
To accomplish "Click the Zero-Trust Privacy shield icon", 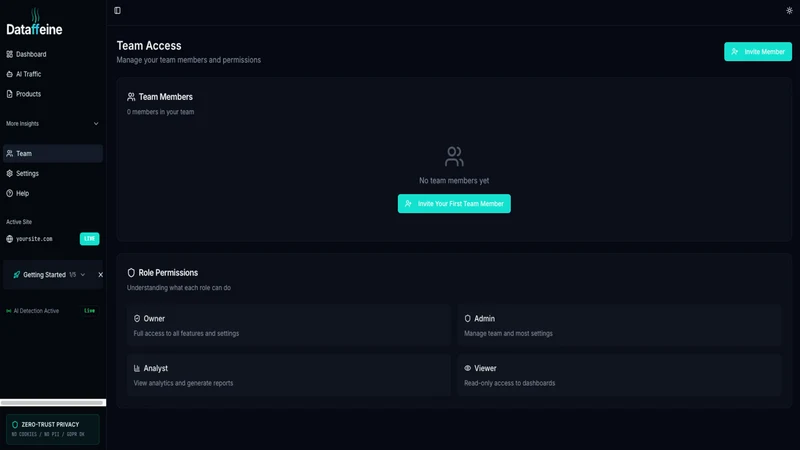I will point(15,424).
